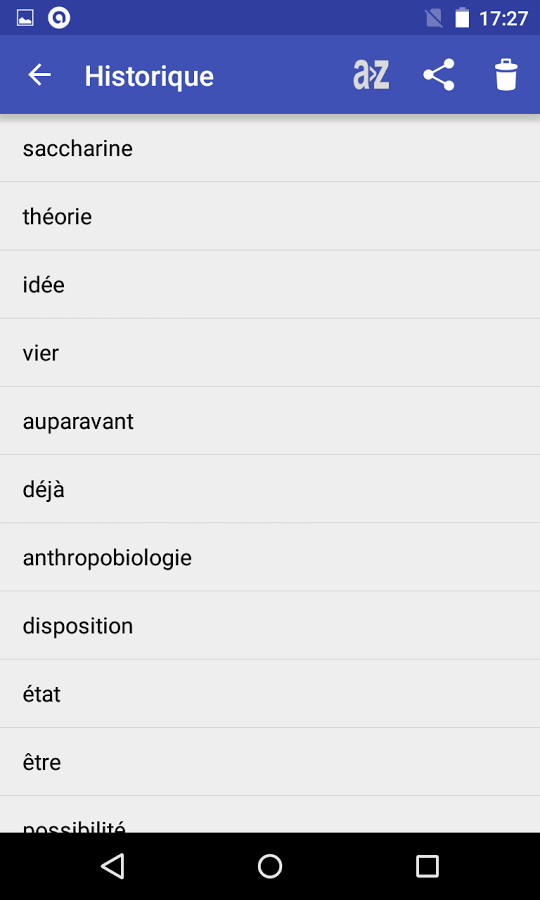Tap the partially visible possibilité entry
This screenshot has height=900, width=540.
pos(270,814)
